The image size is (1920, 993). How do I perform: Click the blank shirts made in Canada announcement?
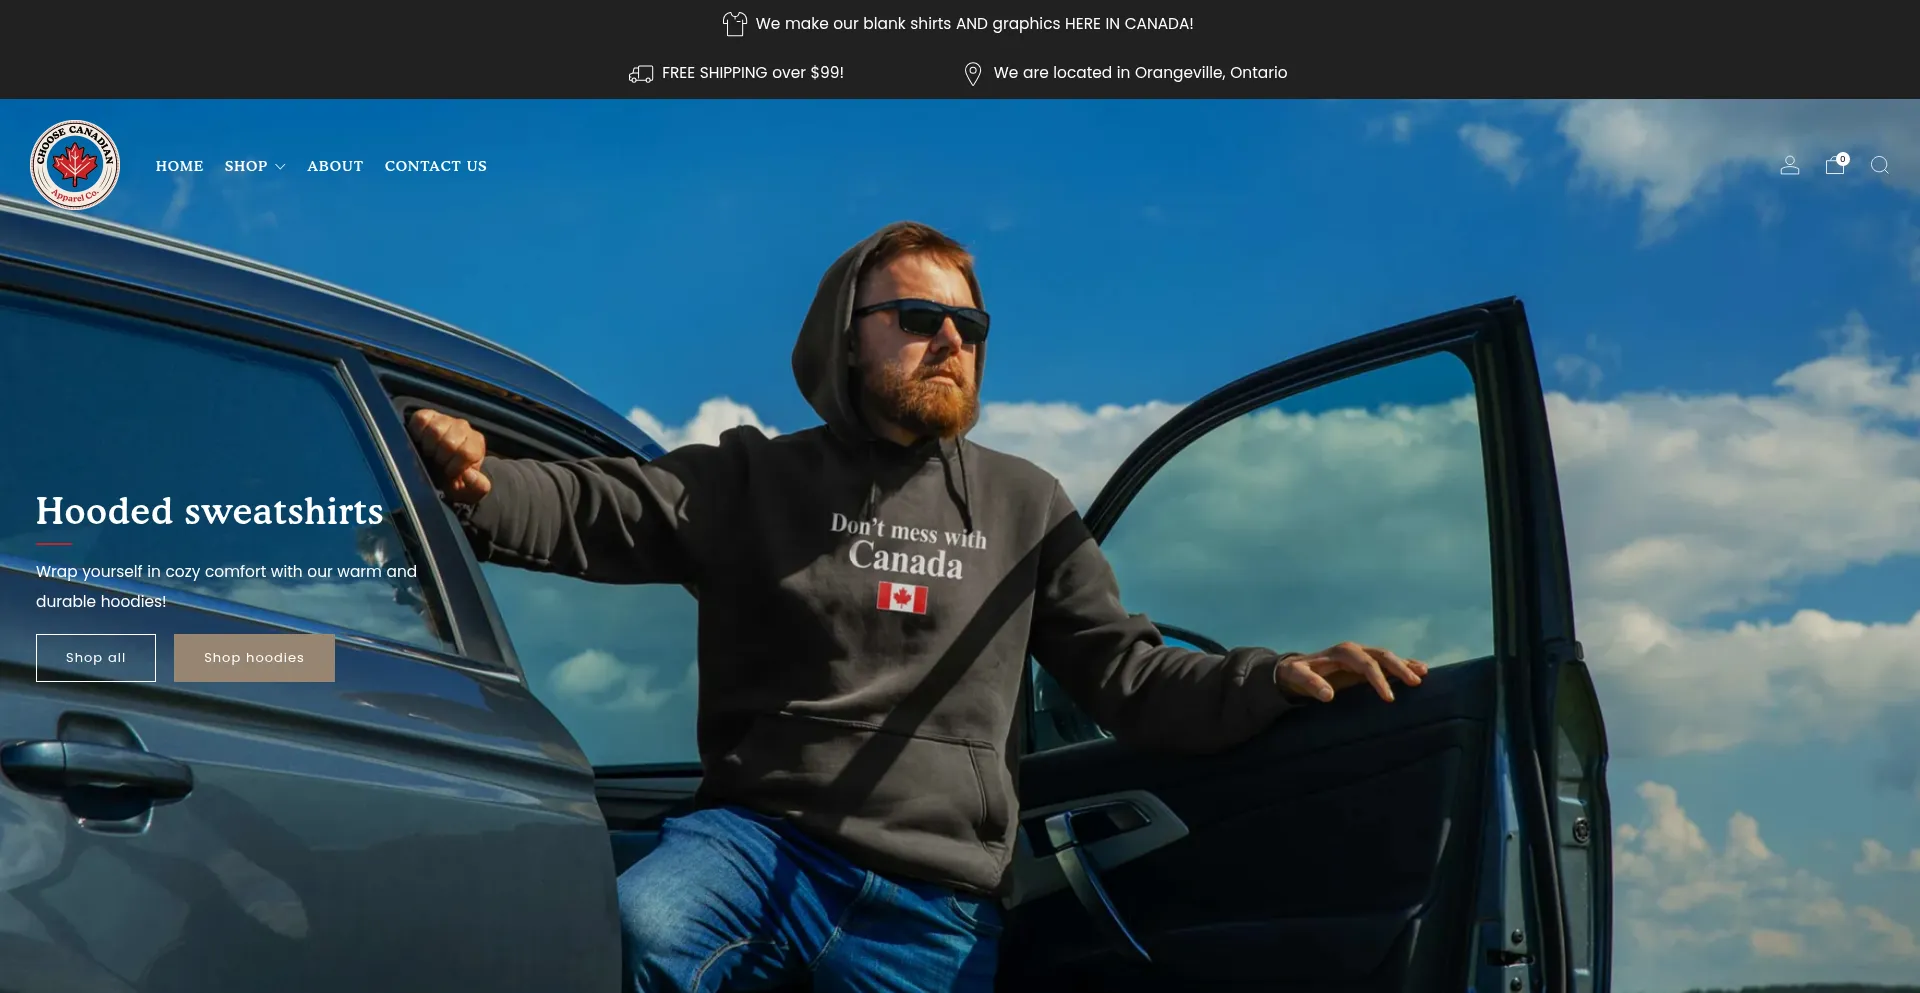[974, 24]
